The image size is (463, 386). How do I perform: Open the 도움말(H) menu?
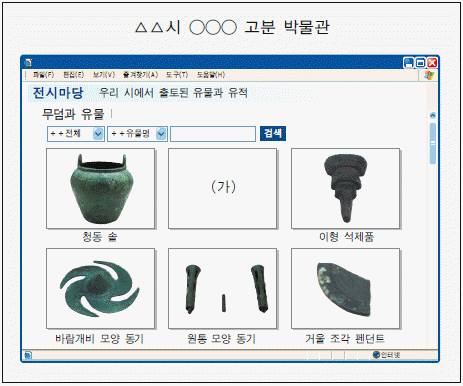pos(211,75)
